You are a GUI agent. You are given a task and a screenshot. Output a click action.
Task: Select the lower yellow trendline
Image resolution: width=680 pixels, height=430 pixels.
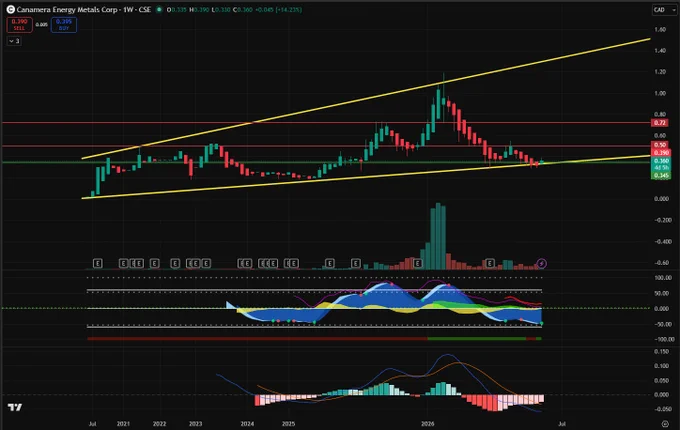click(x=366, y=177)
